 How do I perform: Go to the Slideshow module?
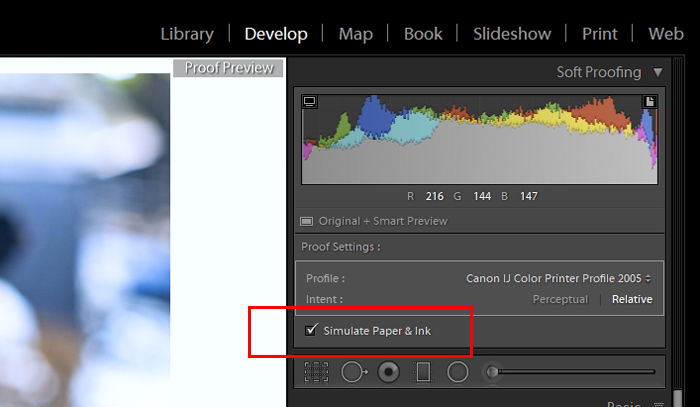click(x=512, y=34)
